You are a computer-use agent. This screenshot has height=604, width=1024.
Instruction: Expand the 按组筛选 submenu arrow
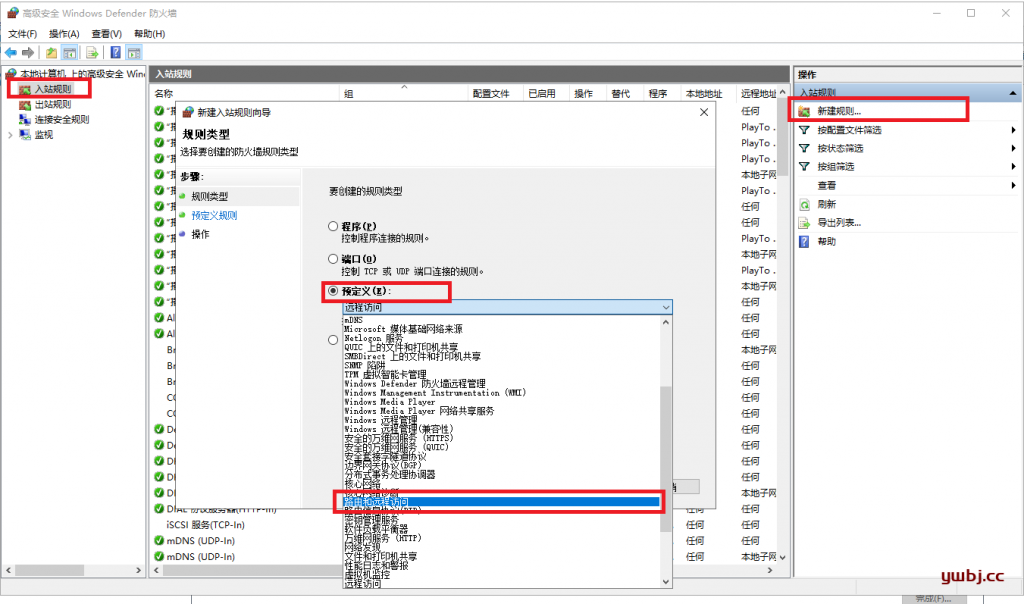(x=1013, y=167)
